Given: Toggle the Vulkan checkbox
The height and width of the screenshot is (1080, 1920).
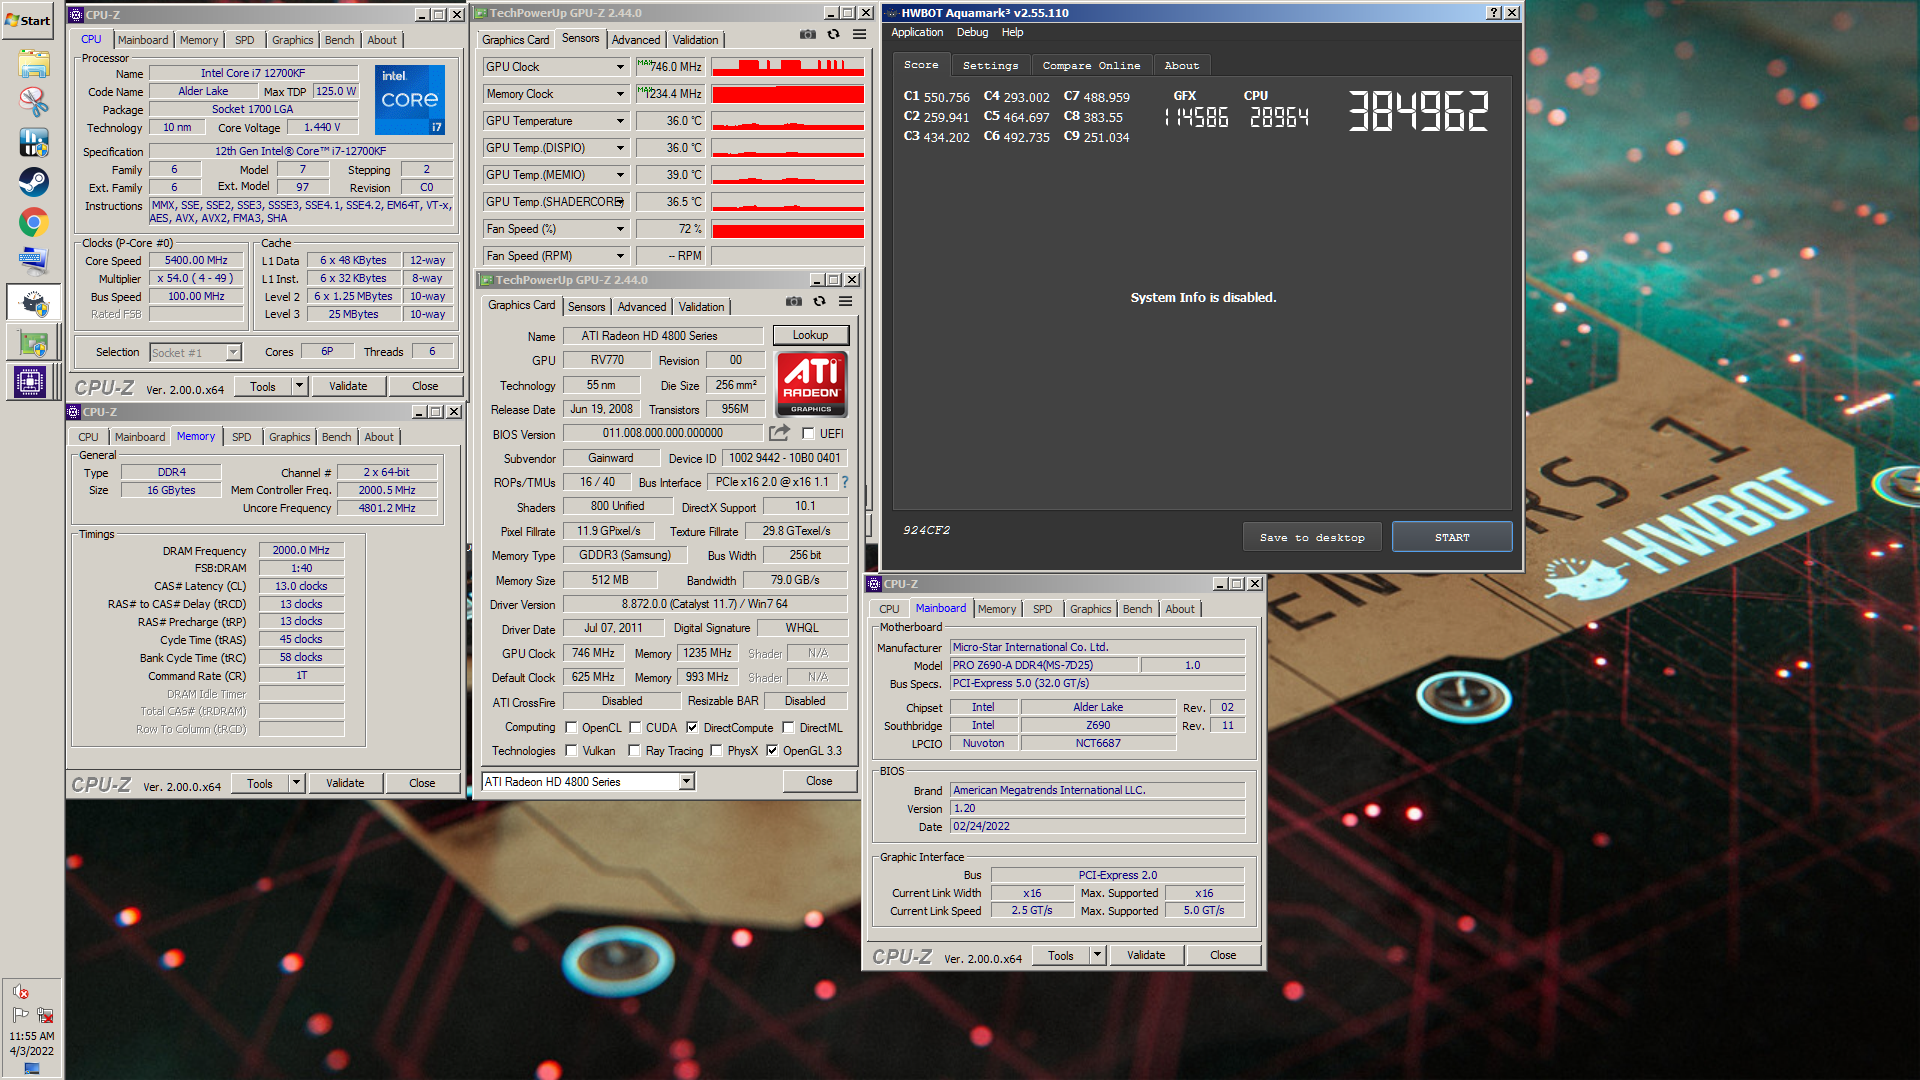Looking at the screenshot, I should pyautogui.click(x=571, y=751).
